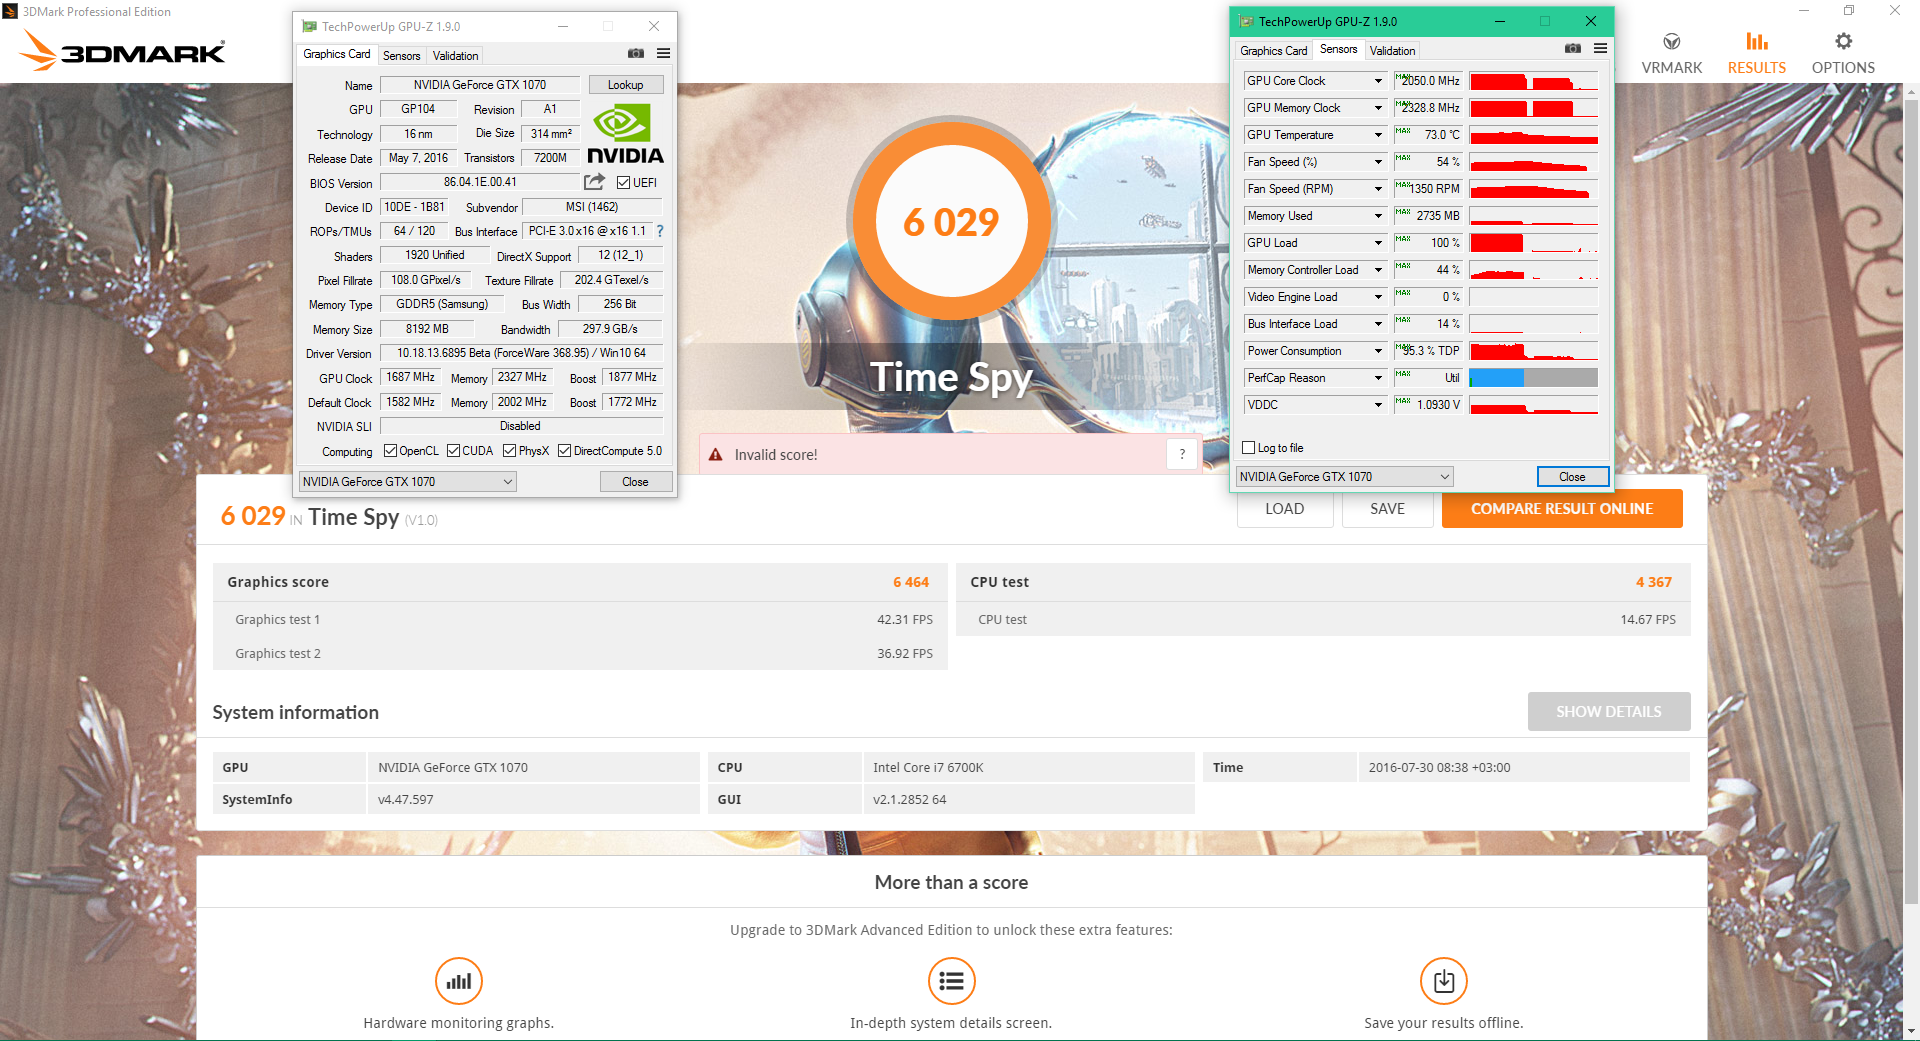
Task: Click screenshot camera icon in Sensors GPU-Z window
Action: 1573,48
